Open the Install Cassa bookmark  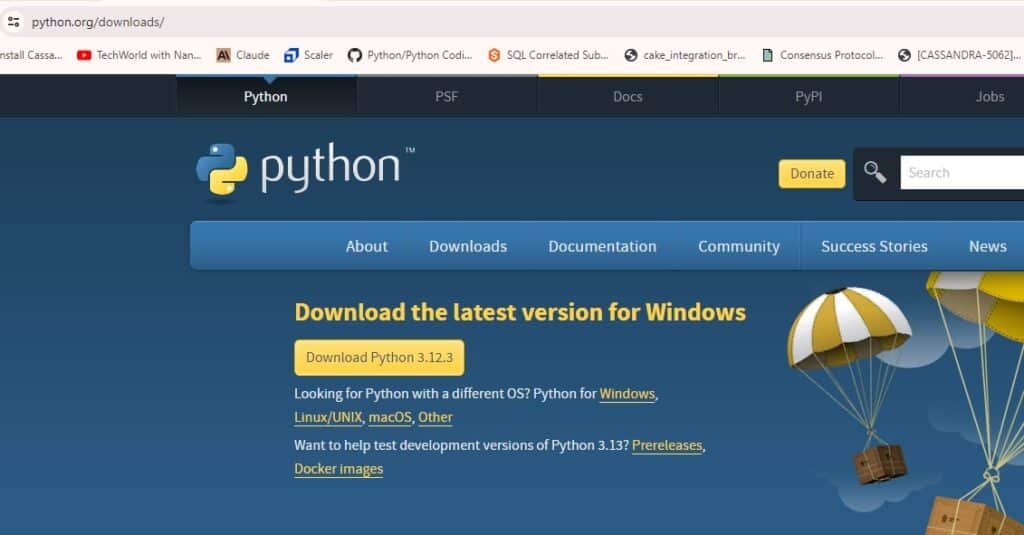(x=31, y=56)
